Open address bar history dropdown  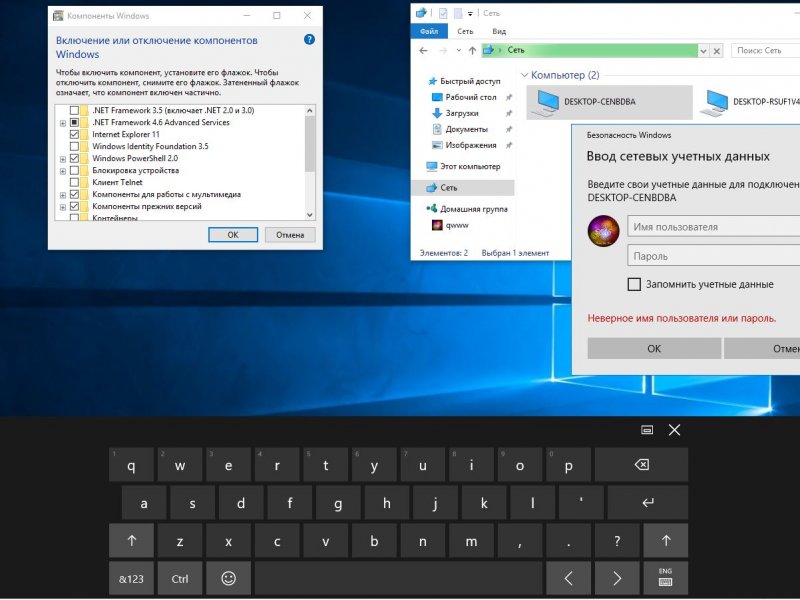[704, 51]
